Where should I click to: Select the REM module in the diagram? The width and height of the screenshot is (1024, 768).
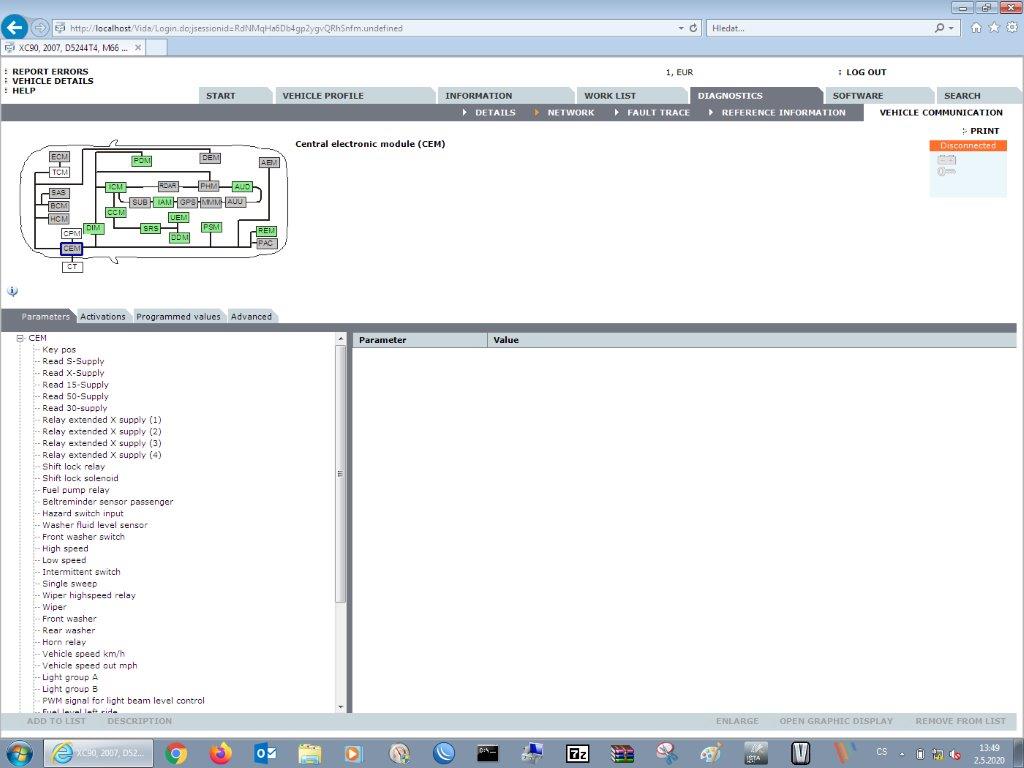[266, 231]
